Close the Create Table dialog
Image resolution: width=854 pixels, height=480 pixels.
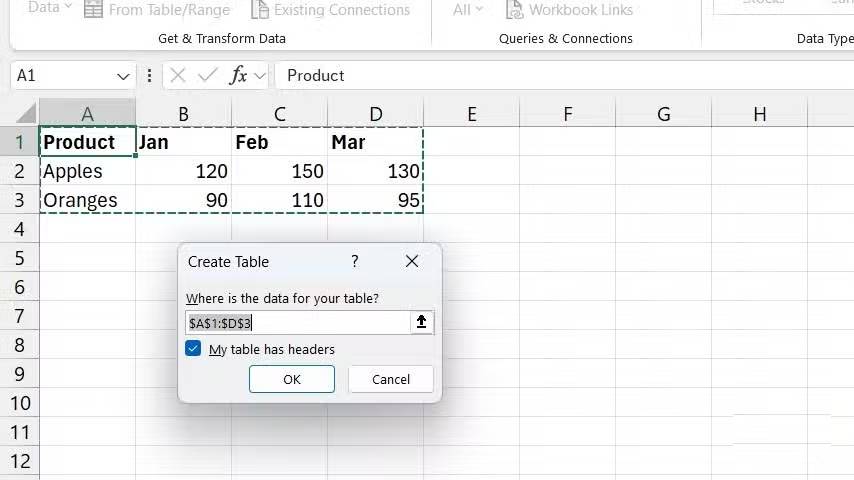(412, 261)
